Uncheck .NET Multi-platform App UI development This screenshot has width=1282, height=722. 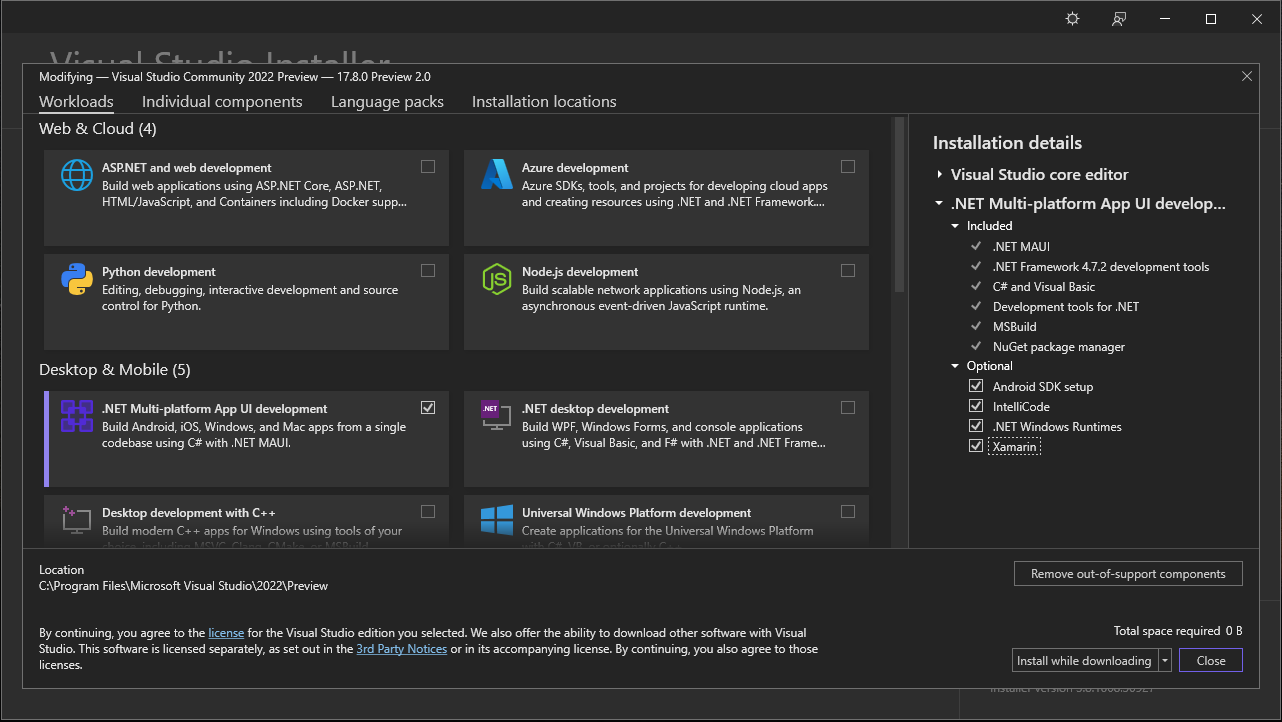428,408
